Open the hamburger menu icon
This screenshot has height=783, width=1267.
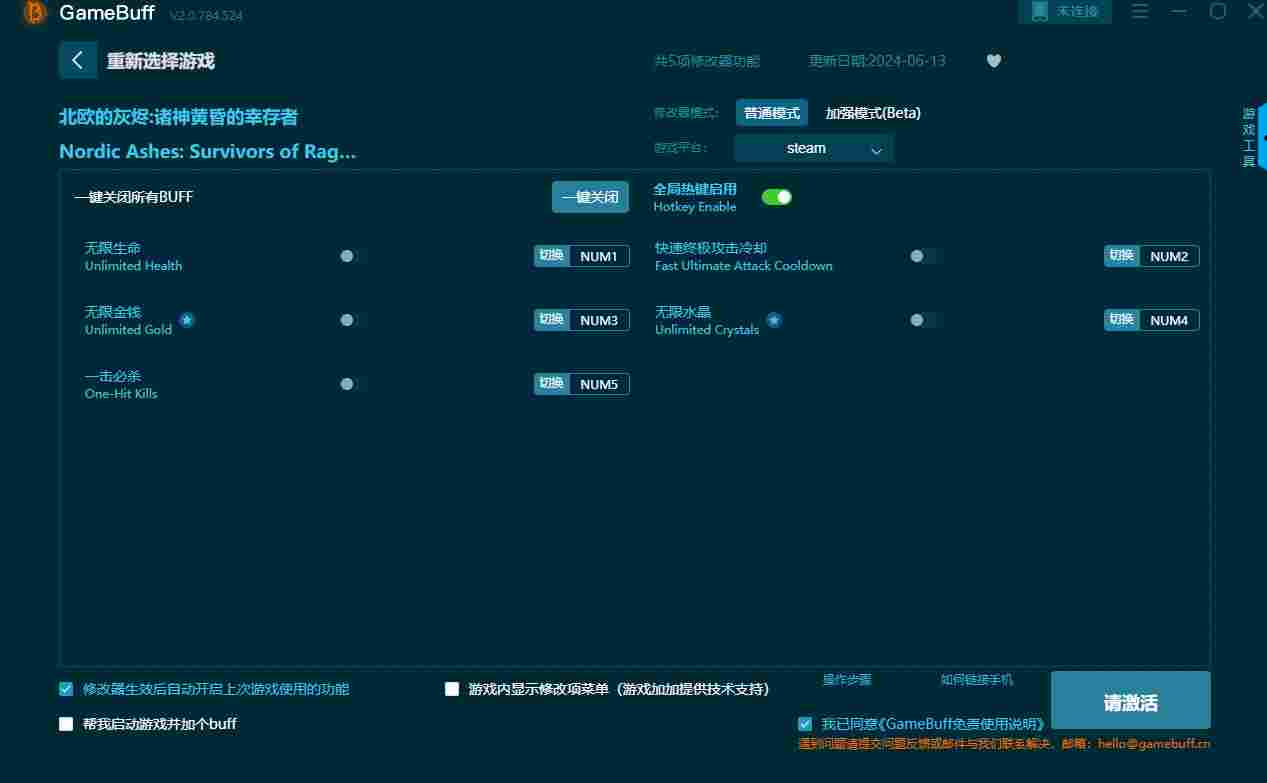[x=1140, y=11]
